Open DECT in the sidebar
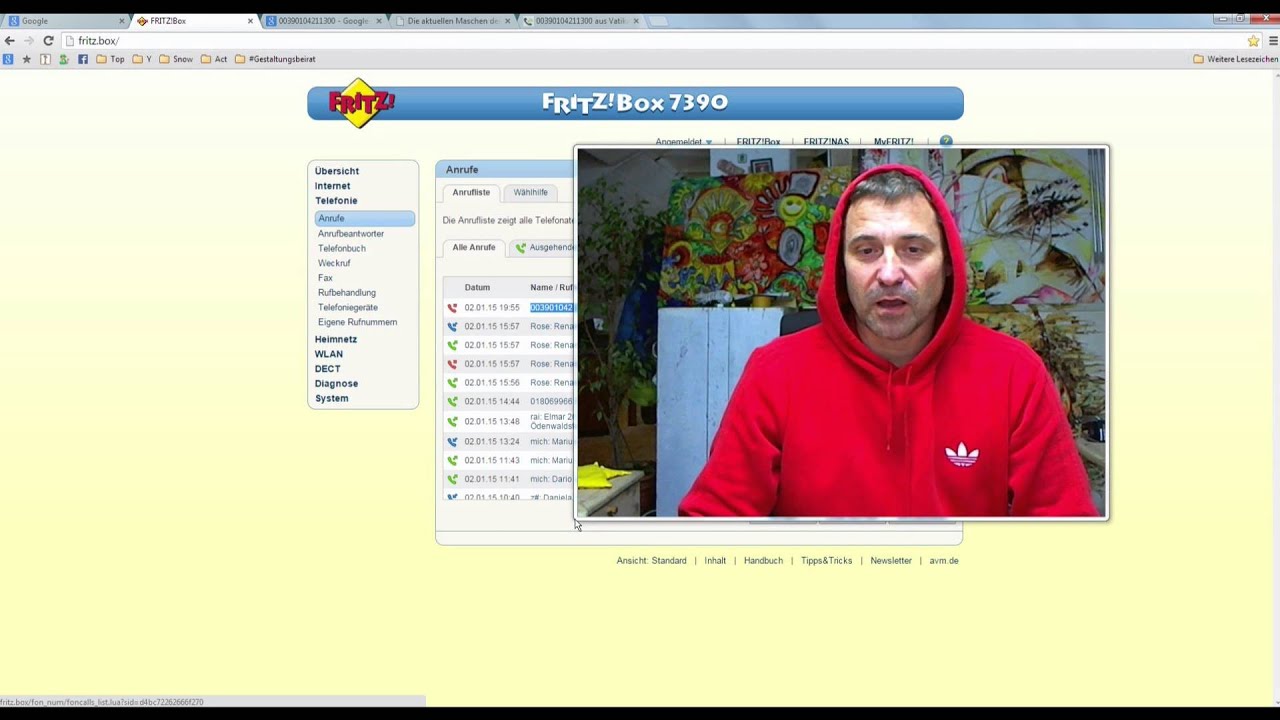1280x720 pixels. coord(328,369)
